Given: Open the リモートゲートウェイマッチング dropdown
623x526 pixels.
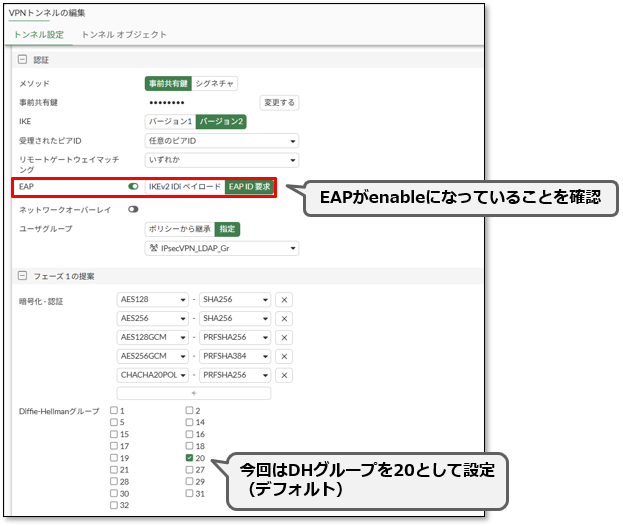Looking at the screenshot, I should [x=222, y=160].
